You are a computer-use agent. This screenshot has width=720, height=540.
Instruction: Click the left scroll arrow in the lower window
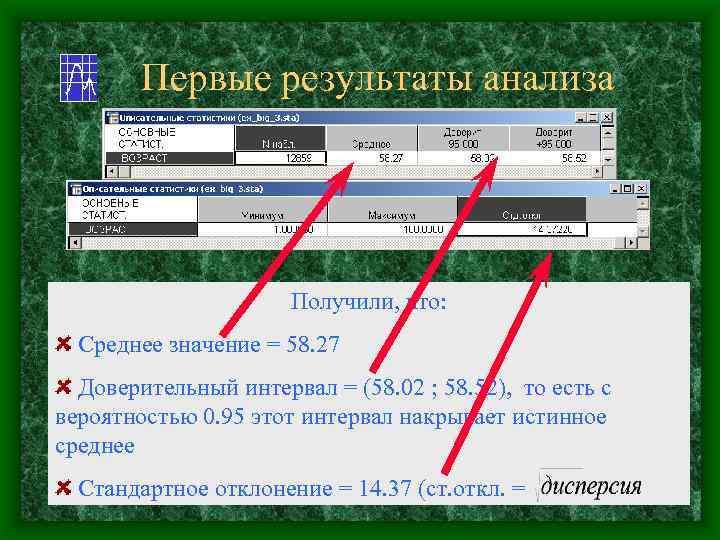[75, 242]
